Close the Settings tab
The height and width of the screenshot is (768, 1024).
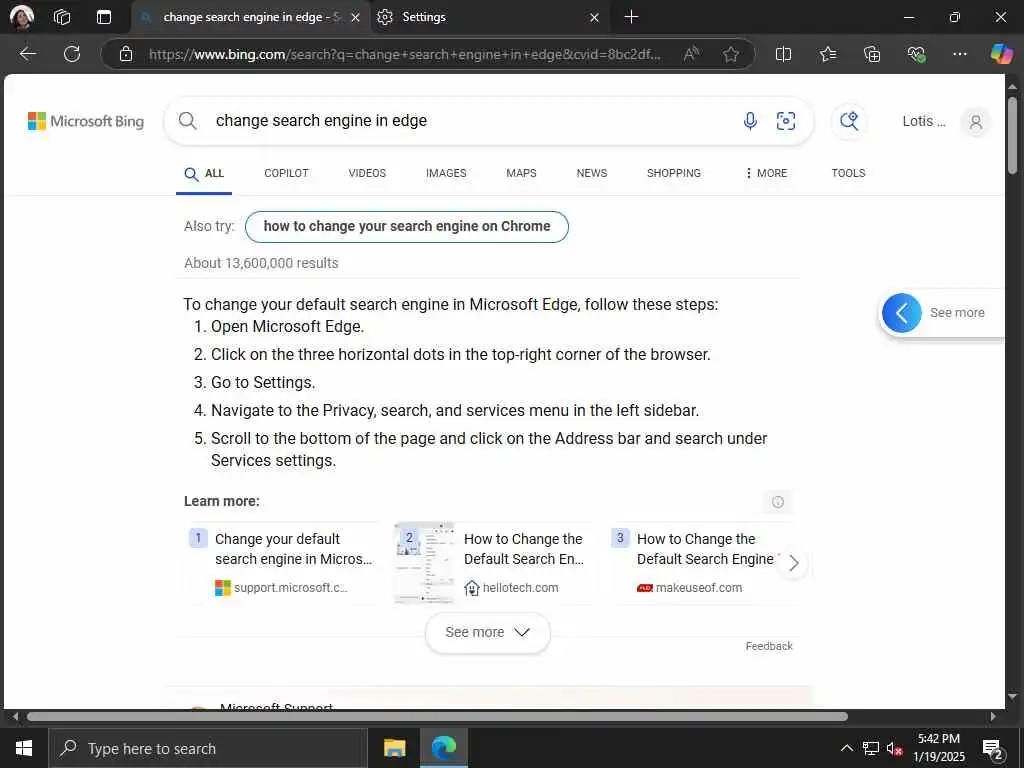(594, 18)
